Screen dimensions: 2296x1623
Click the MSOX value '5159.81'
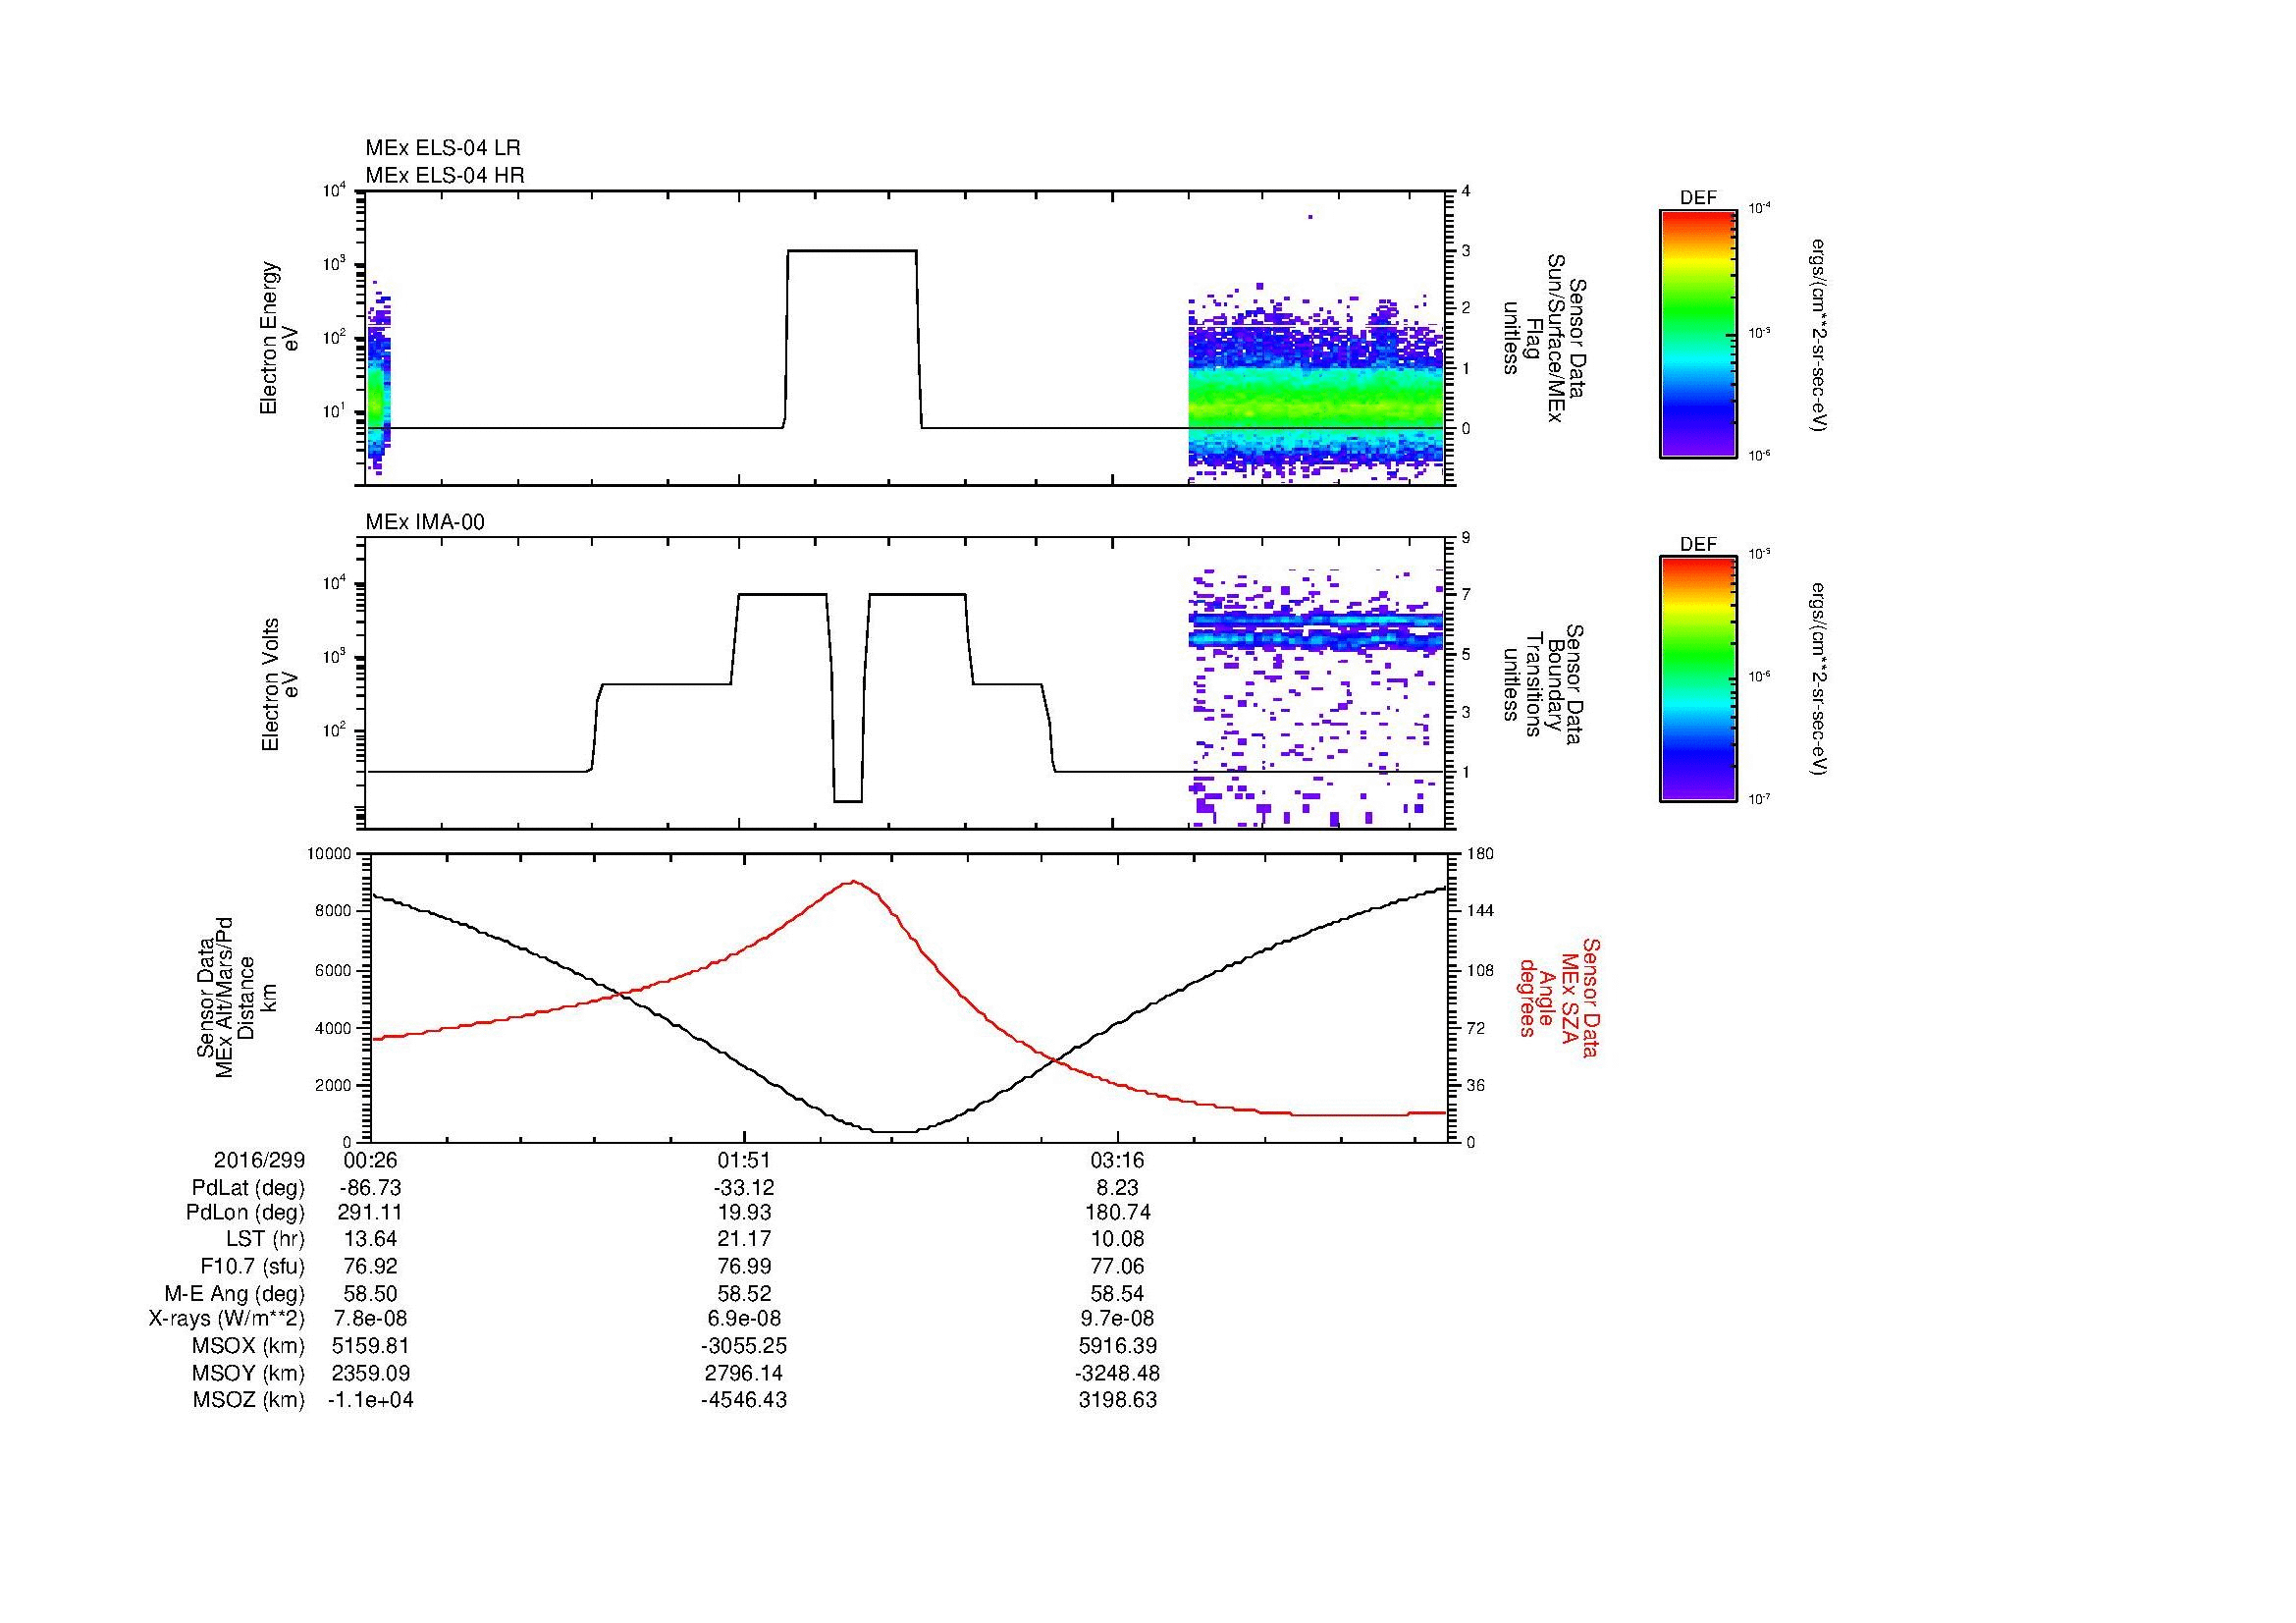(x=370, y=1346)
